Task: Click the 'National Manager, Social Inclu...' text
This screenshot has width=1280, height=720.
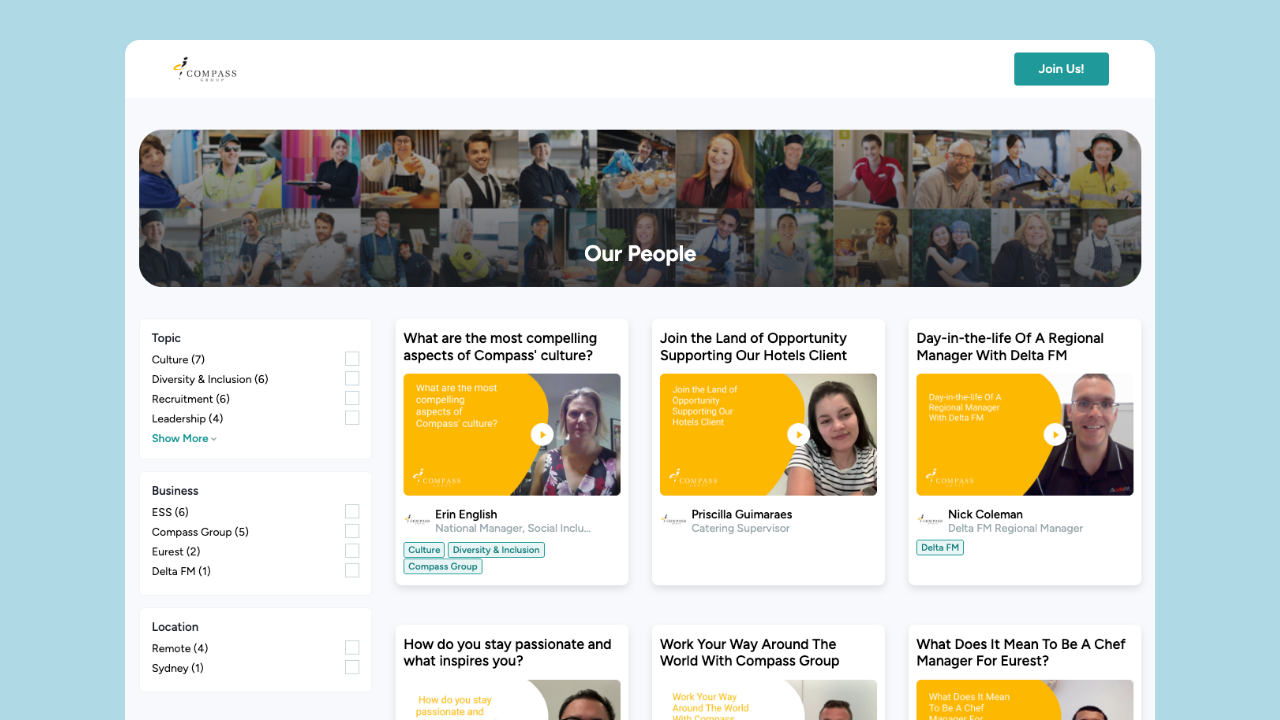Action: tap(513, 529)
